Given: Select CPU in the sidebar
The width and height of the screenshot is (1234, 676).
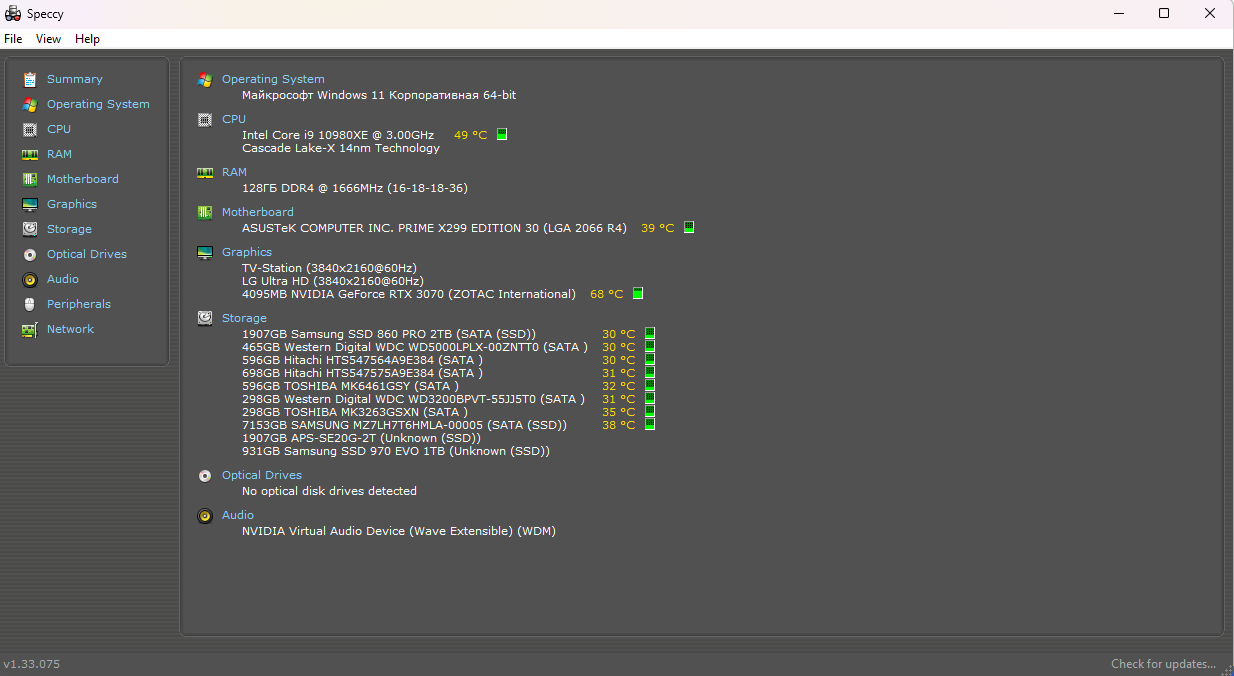Looking at the screenshot, I should point(59,129).
